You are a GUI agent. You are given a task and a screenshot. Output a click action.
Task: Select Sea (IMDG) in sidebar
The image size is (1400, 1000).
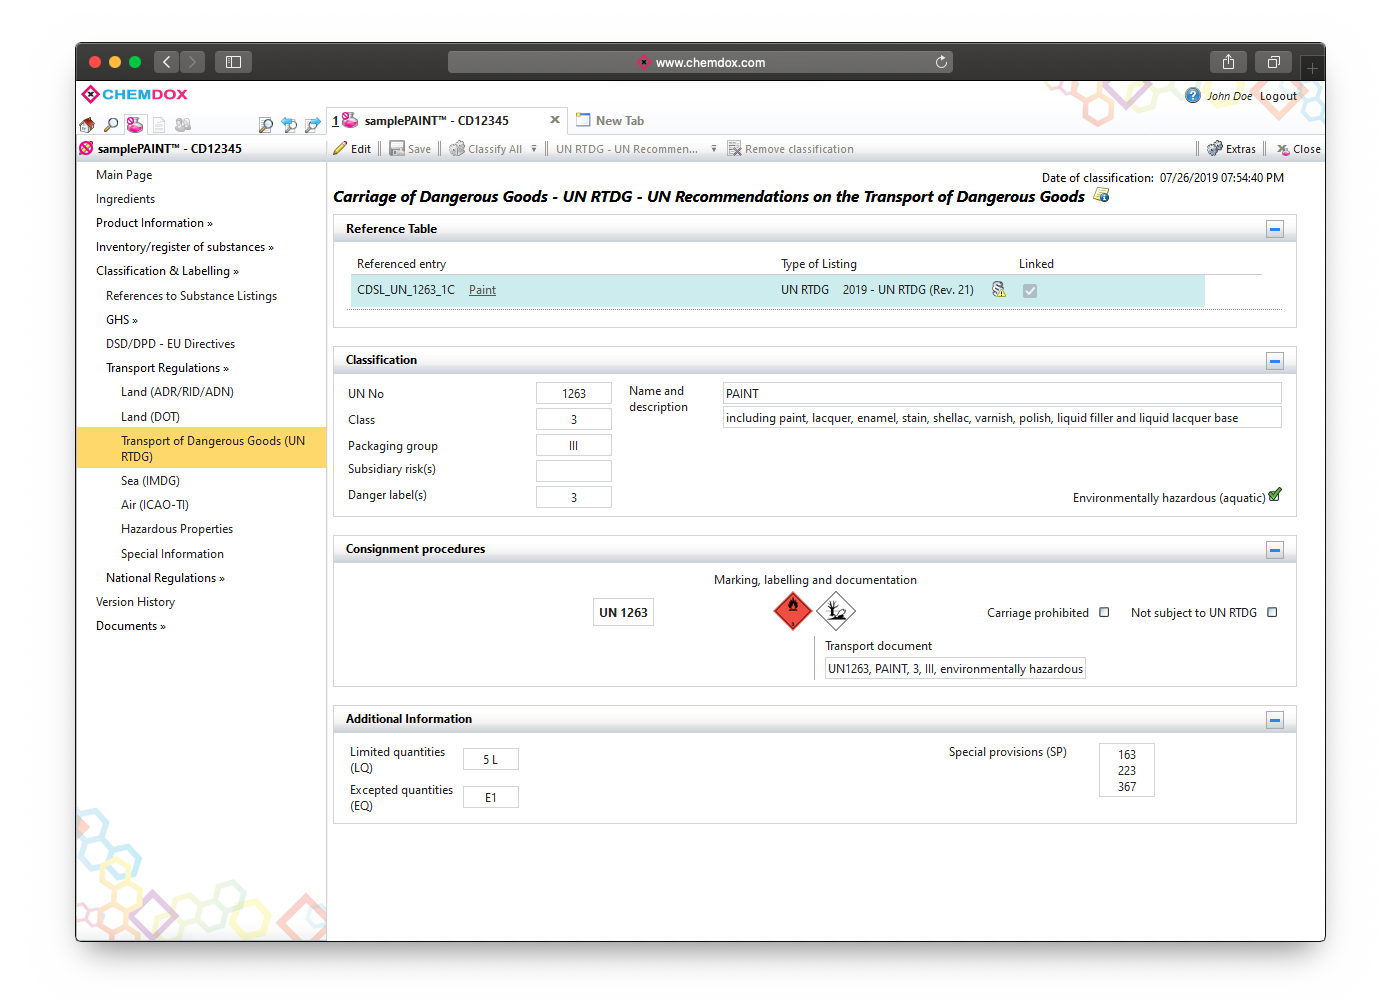150,481
